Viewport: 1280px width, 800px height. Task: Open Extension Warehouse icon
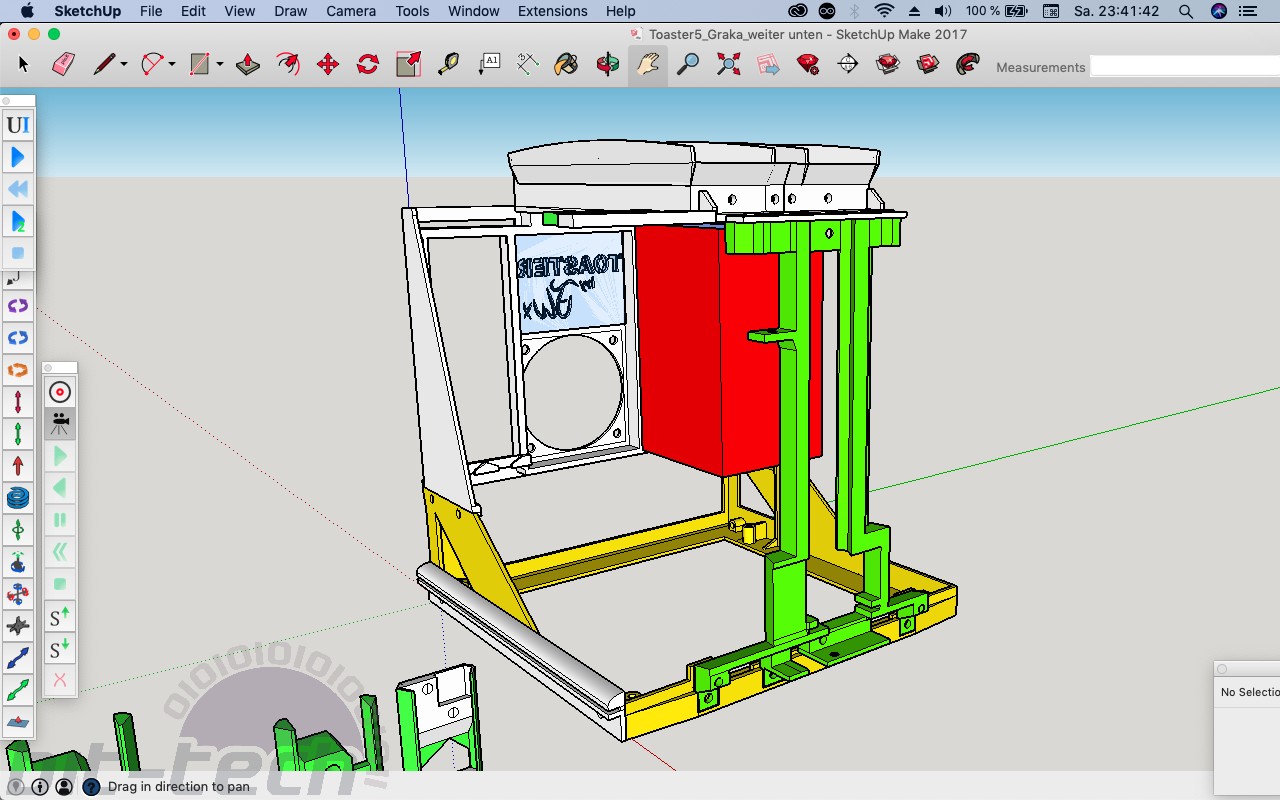pyautogui.click(x=888, y=65)
